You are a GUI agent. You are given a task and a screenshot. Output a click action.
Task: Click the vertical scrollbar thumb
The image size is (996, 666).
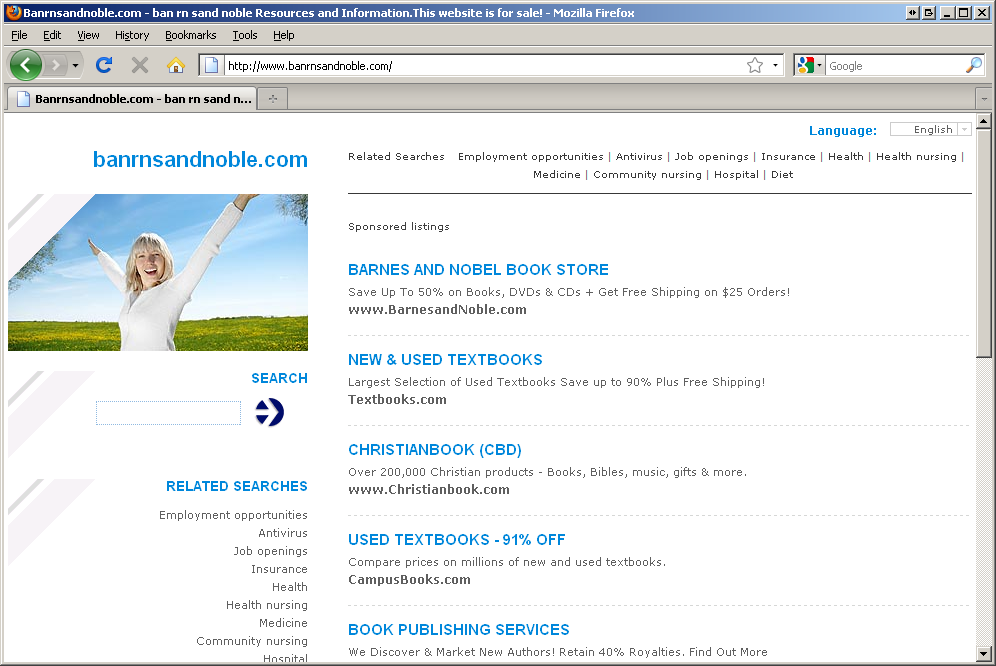984,242
